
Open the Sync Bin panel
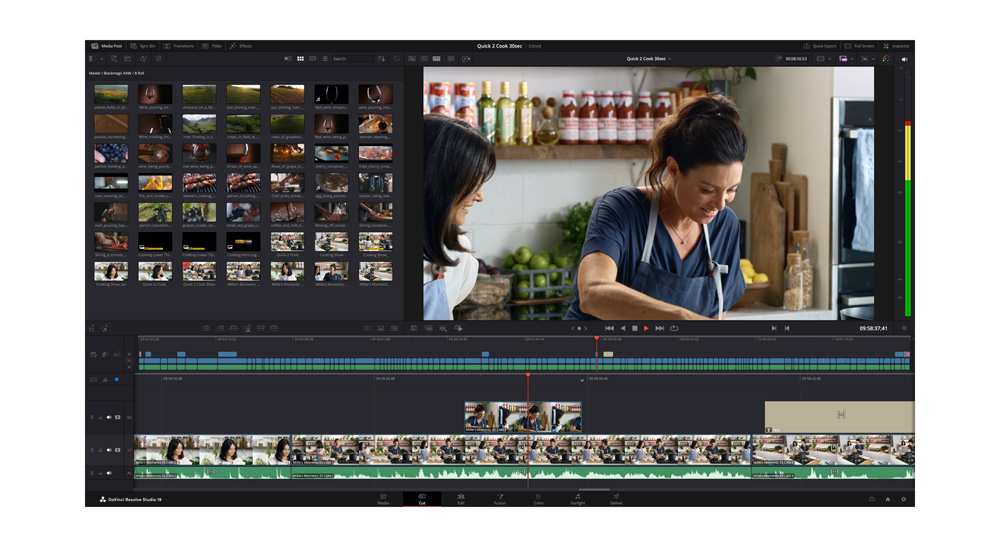click(x=143, y=46)
